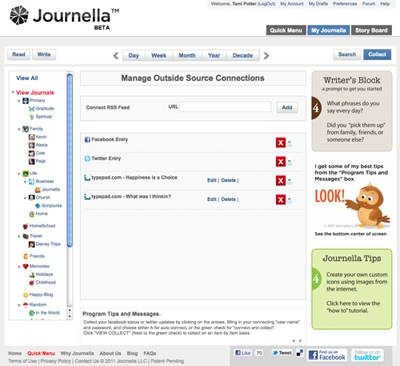Select the Year view tab

click(x=214, y=55)
